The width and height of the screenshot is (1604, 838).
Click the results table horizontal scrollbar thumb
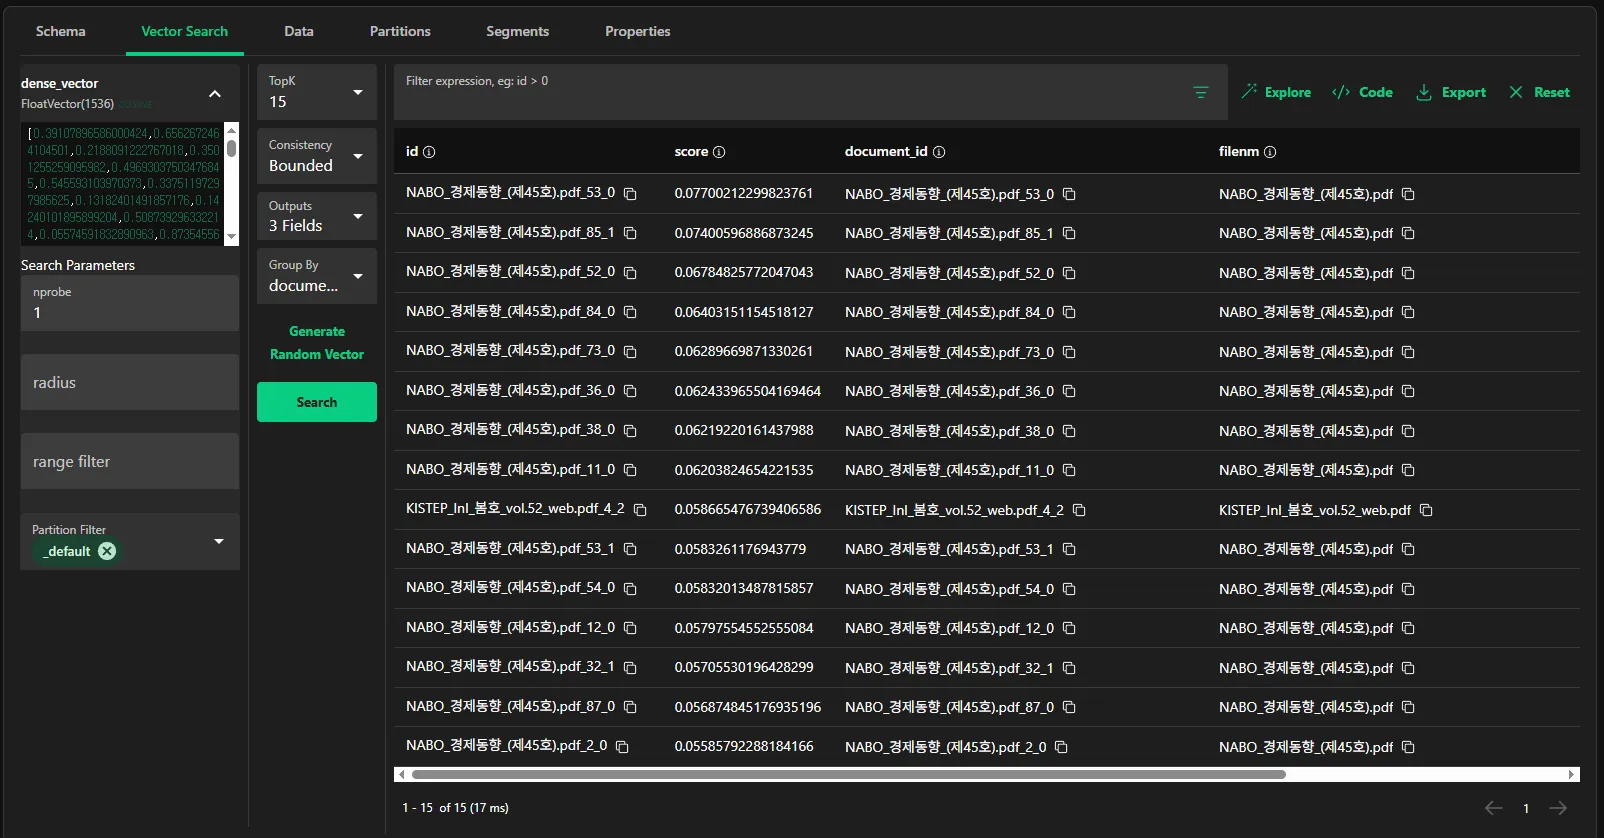[x=849, y=774]
